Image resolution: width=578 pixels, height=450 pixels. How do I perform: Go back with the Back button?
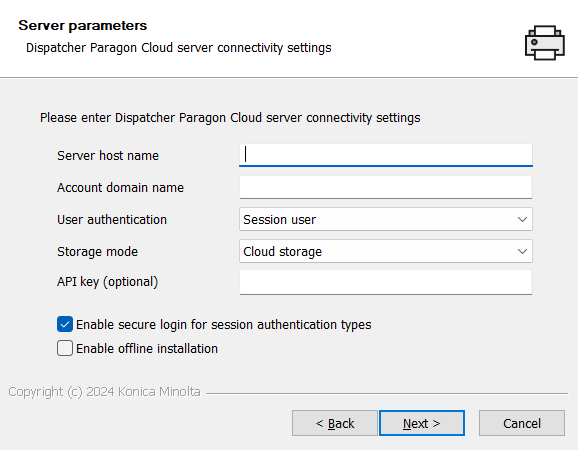[x=335, y=423]
